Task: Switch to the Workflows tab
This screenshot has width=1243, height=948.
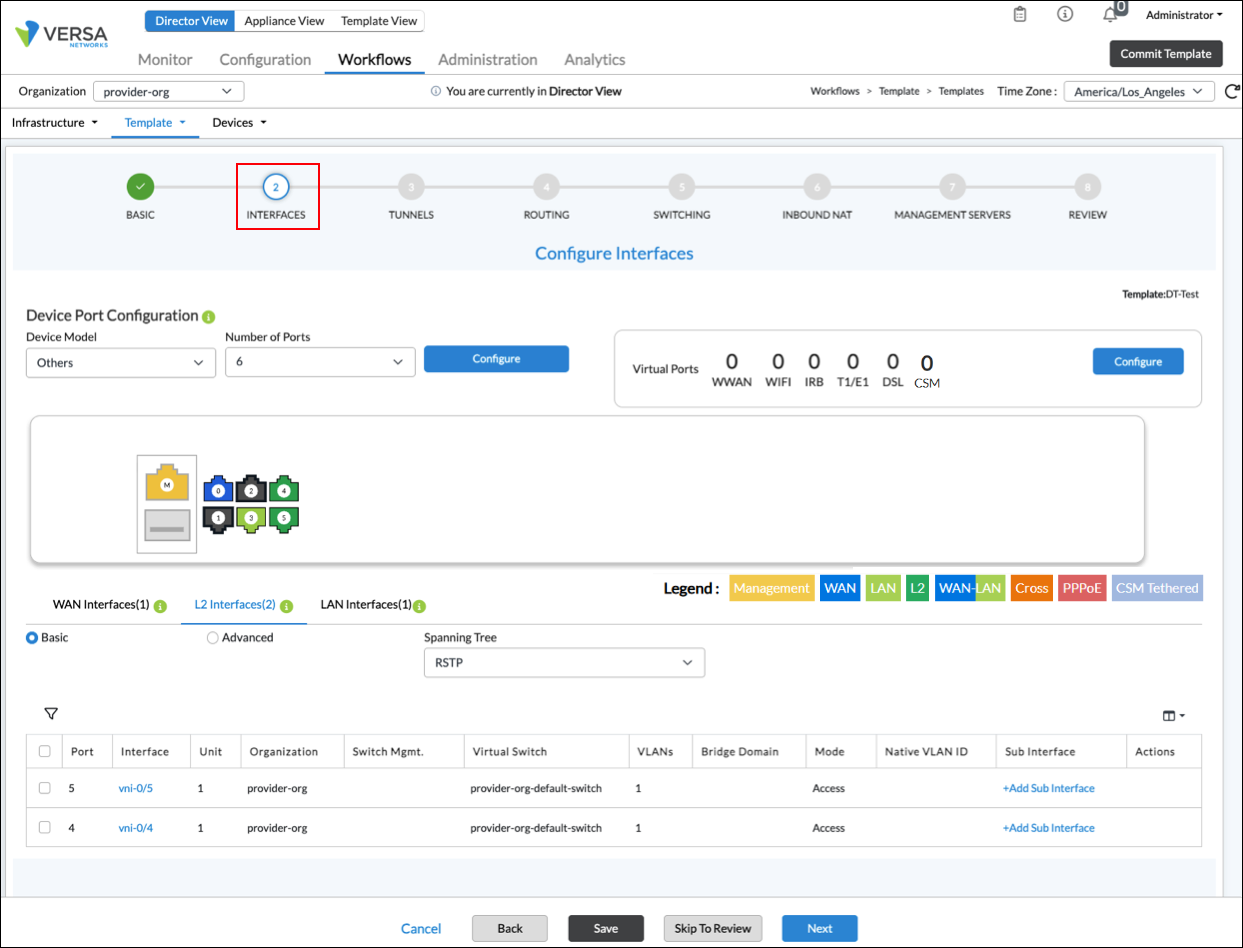Action: click(x=374, y=59)
